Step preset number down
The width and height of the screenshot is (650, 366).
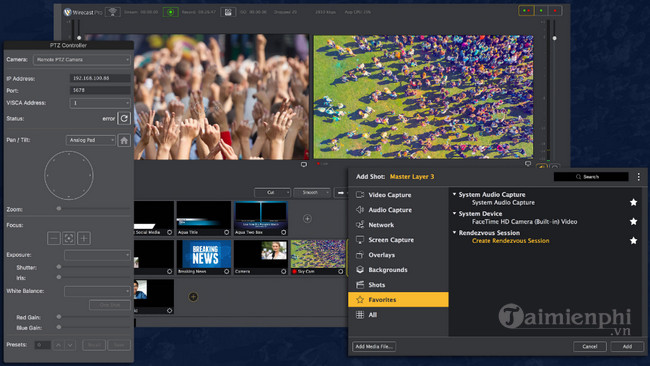point(70,345)
